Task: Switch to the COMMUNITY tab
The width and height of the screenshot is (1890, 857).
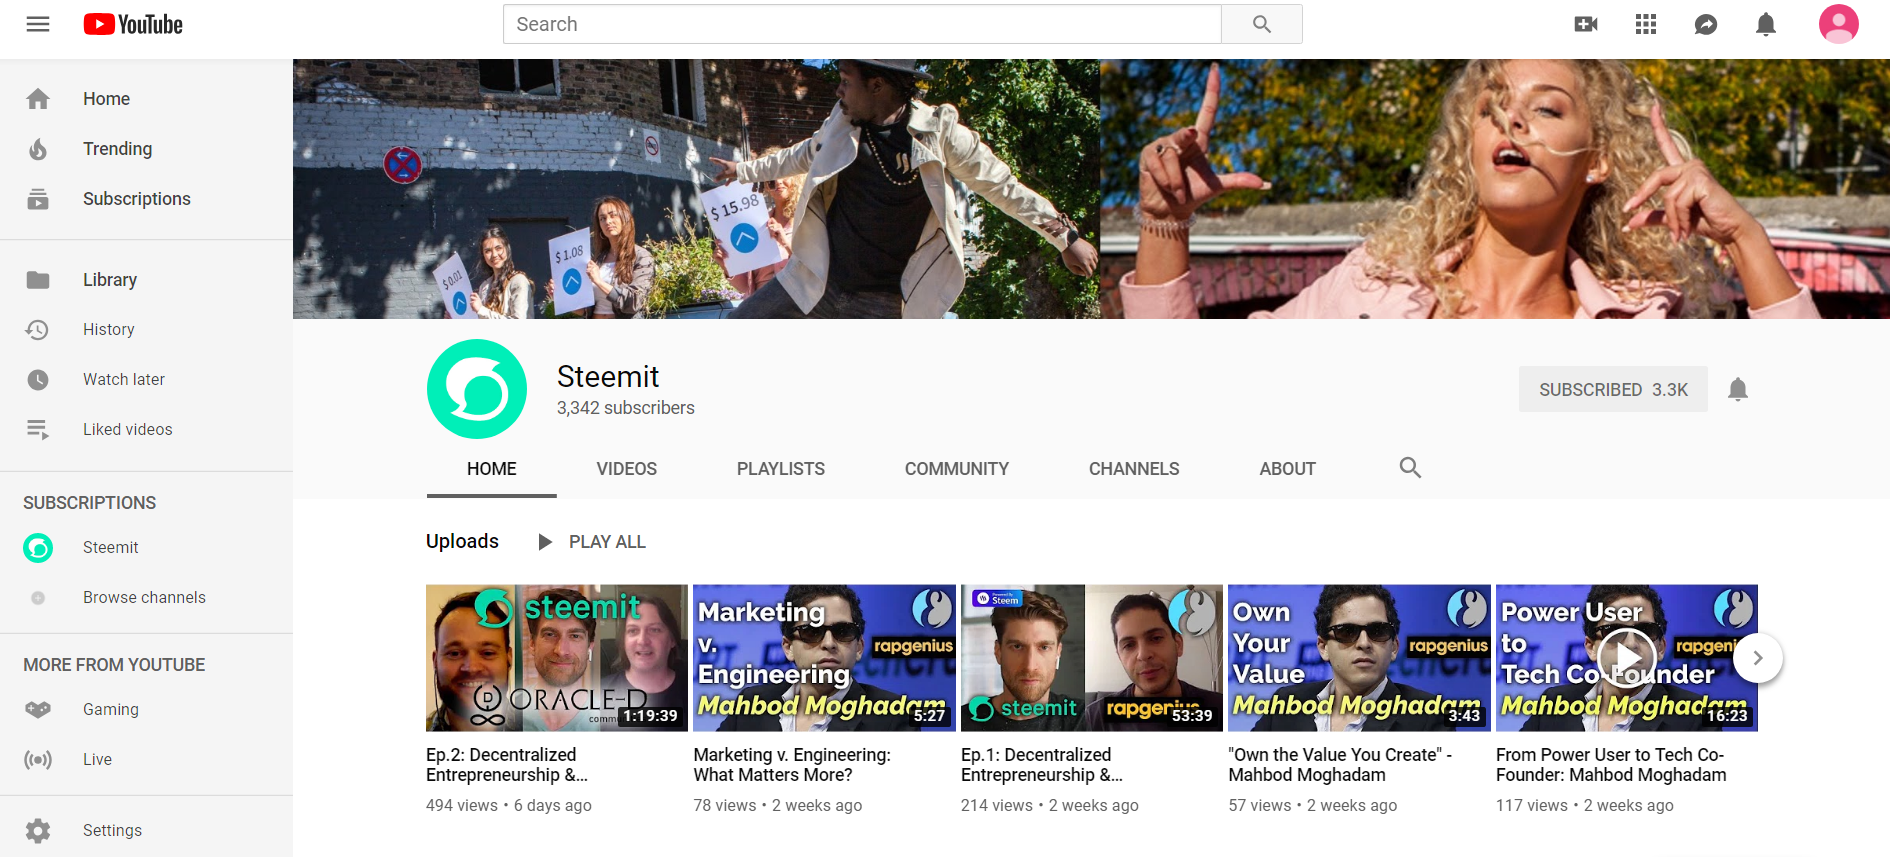Action: pyautogui.click(x=957, y=469)
